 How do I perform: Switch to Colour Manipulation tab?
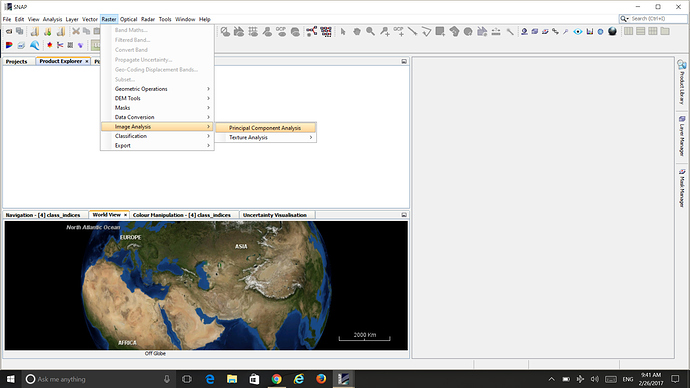pyautogui.click(x=182, y=215)
